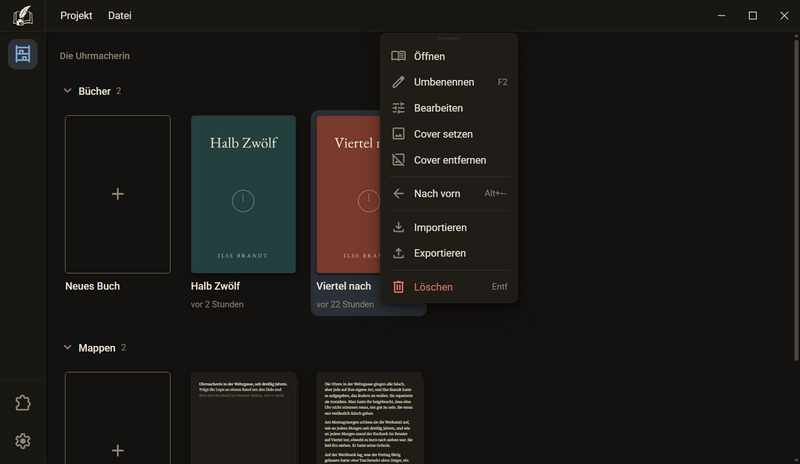This screenshot has width=800, height=464.
Task: Click the Die Uhrmacherin project title
Action: [94, 56]
